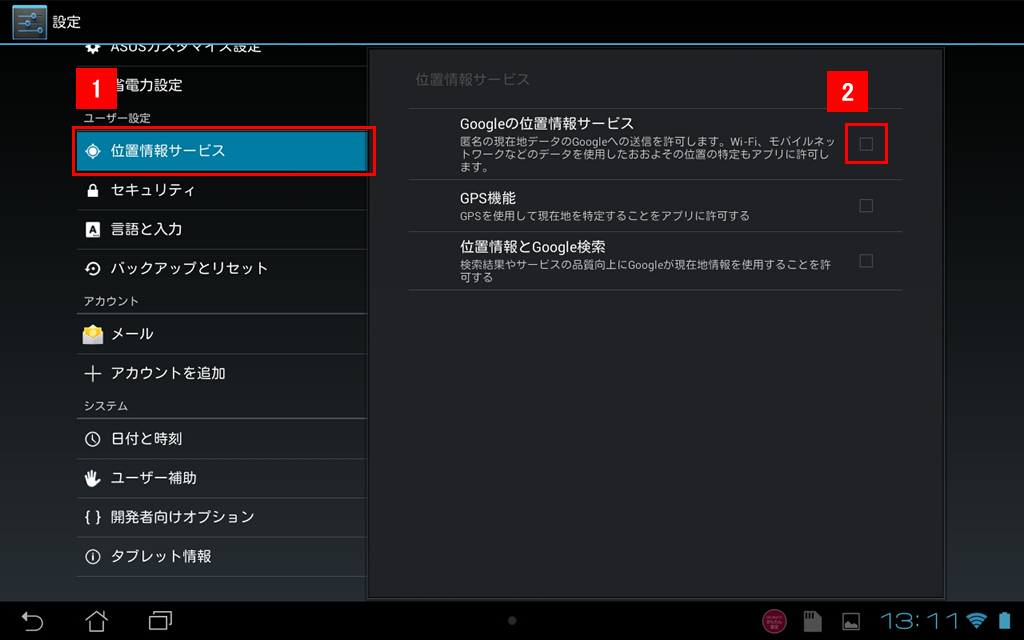Enable GPS機能 checkbox
Image resolution: width=1024 pixels, height=640 pixels.
click(x=866, y=206)
